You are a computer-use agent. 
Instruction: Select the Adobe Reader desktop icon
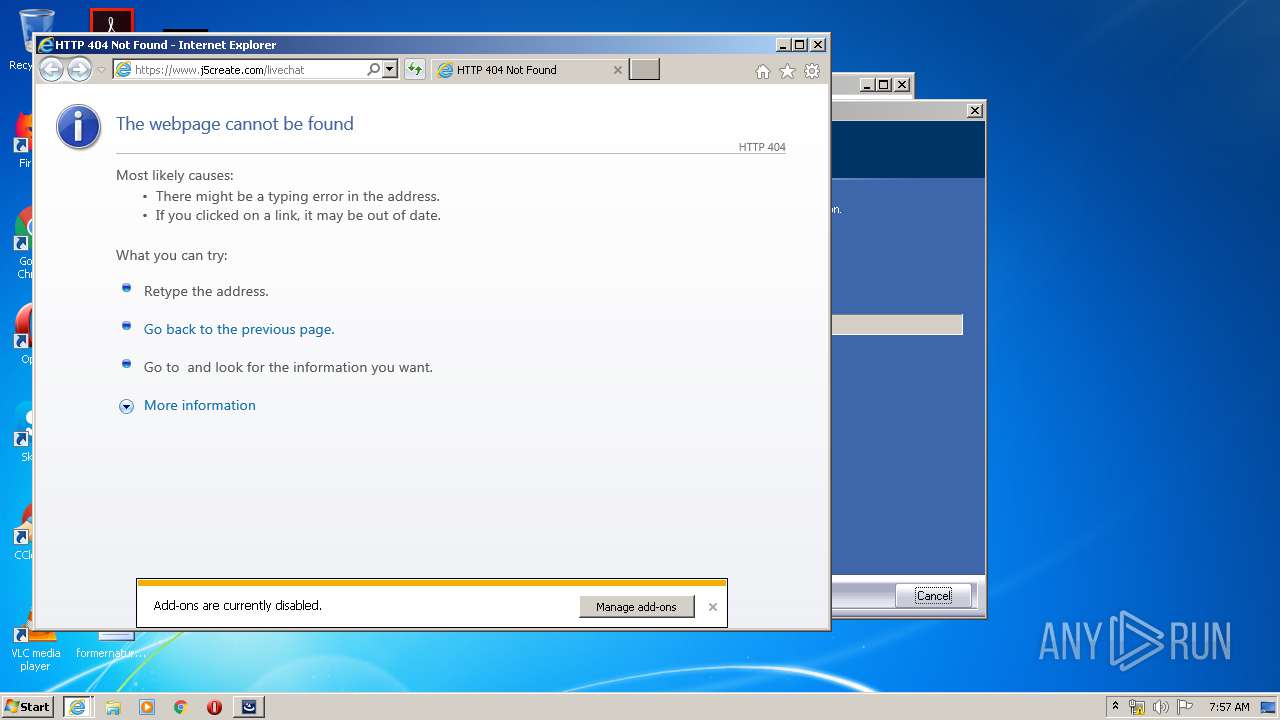point(112,22)
